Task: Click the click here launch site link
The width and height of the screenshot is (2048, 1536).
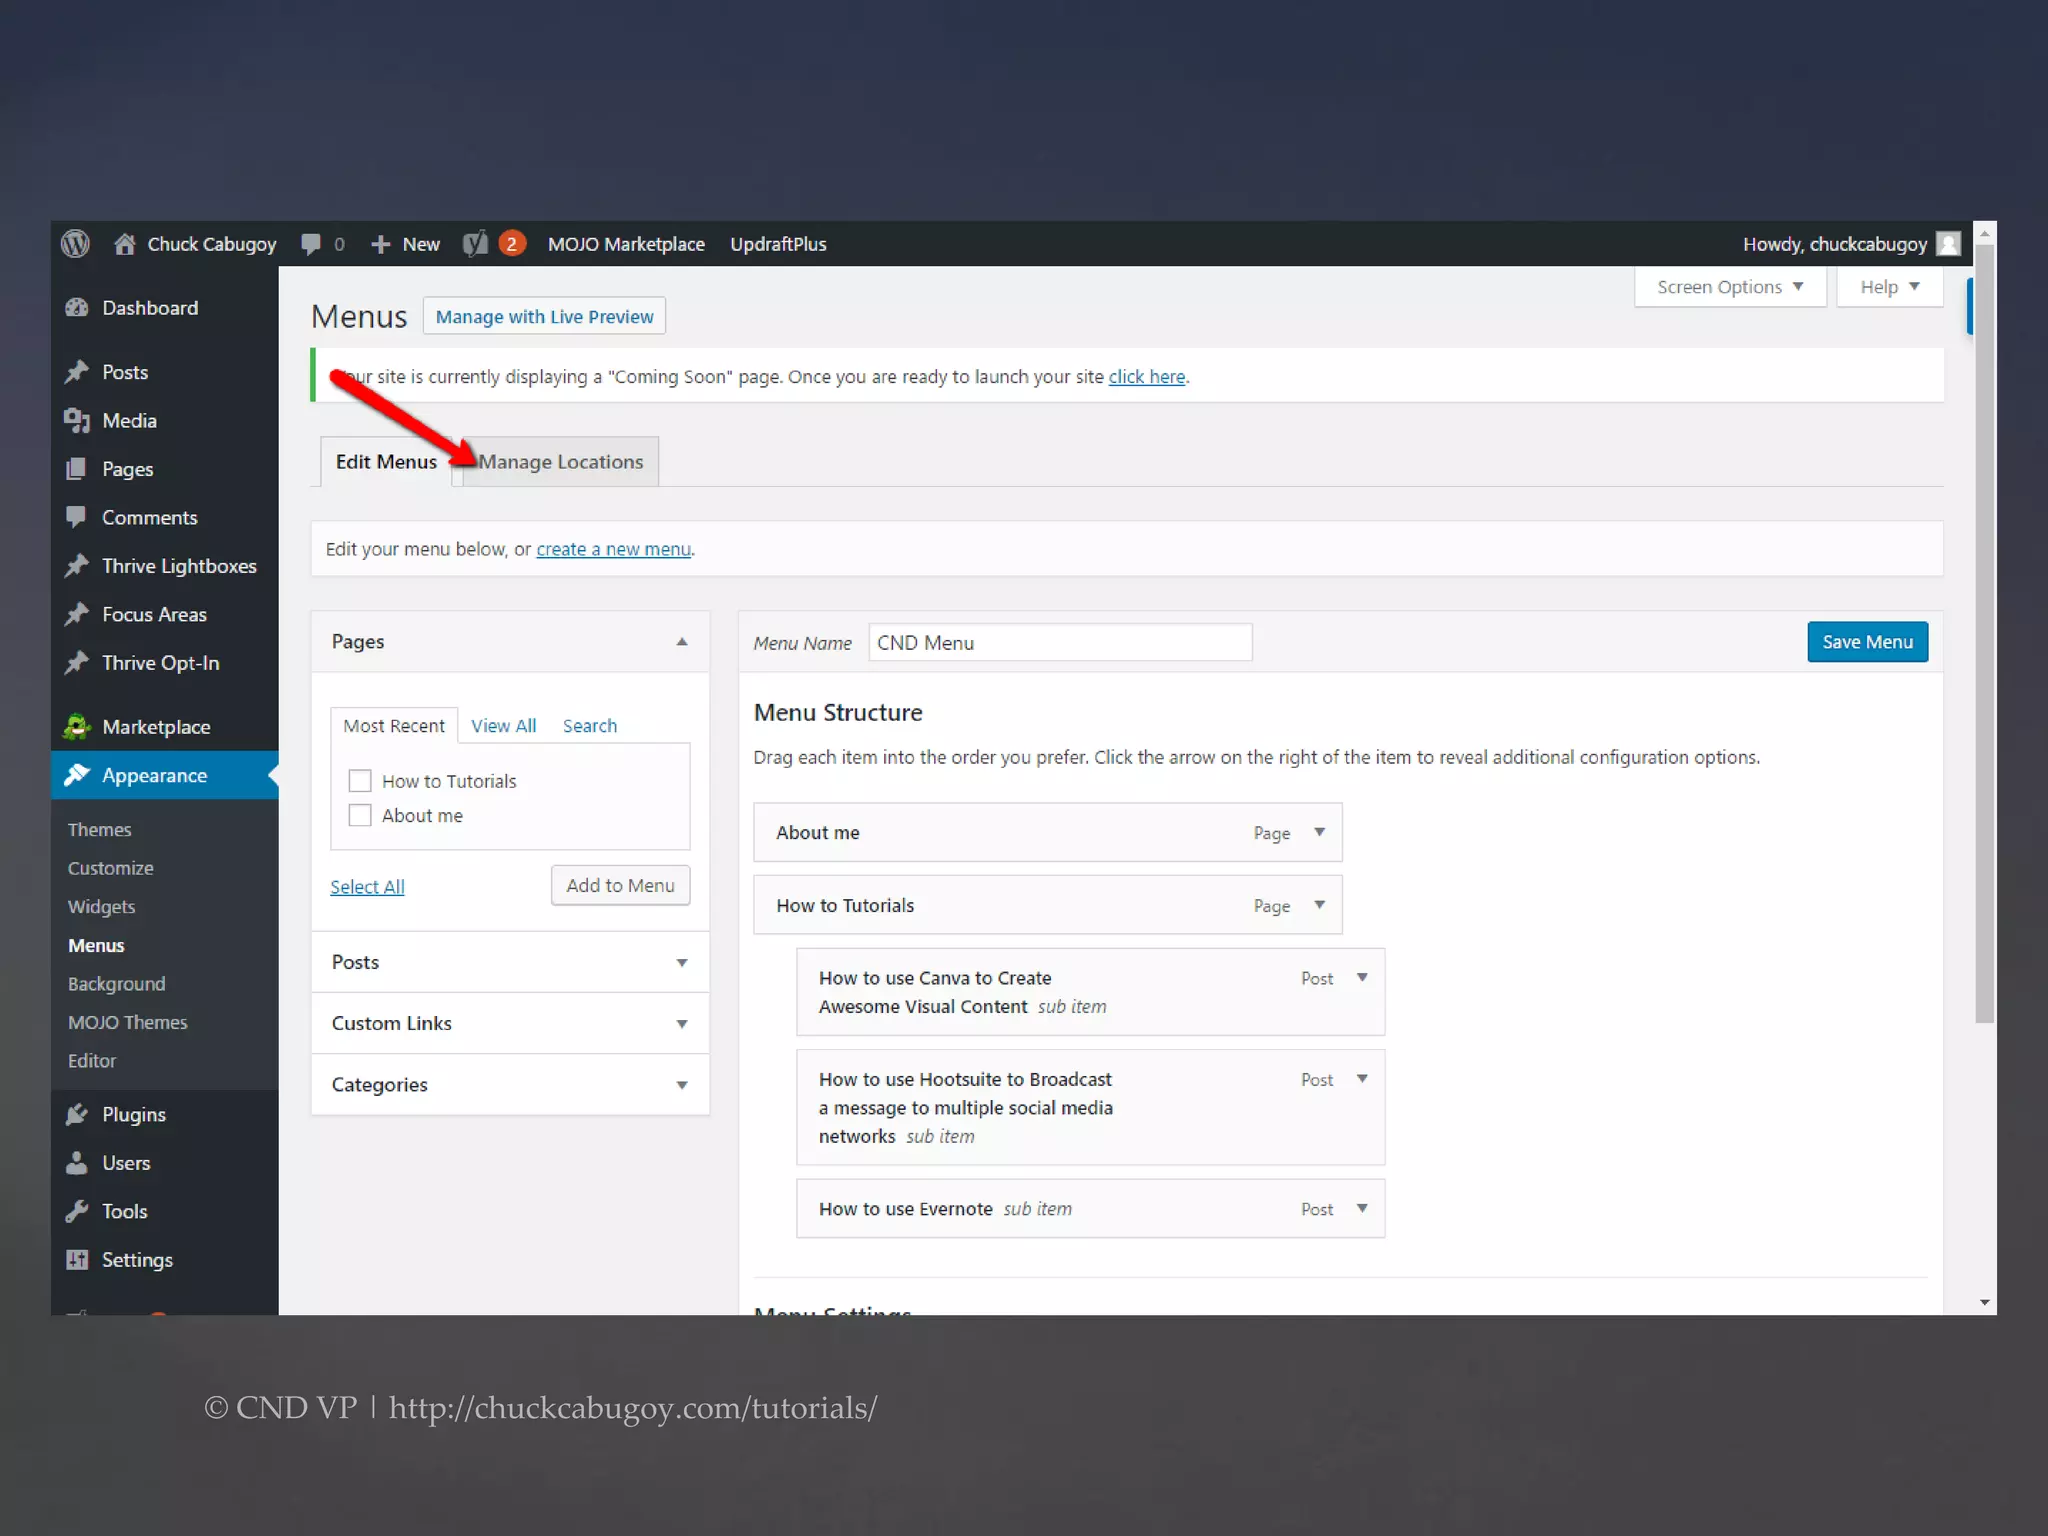Action: click(1146, 377)
